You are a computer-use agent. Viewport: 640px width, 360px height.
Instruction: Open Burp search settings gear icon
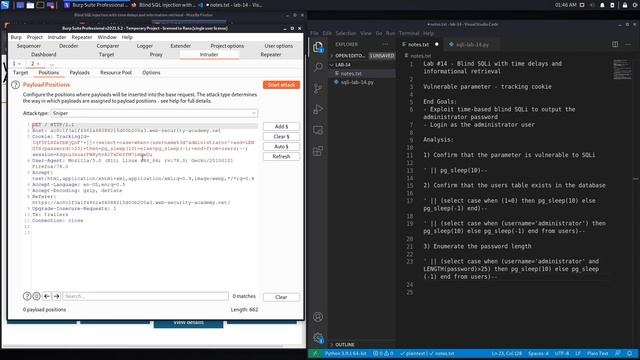pos(36,296)
